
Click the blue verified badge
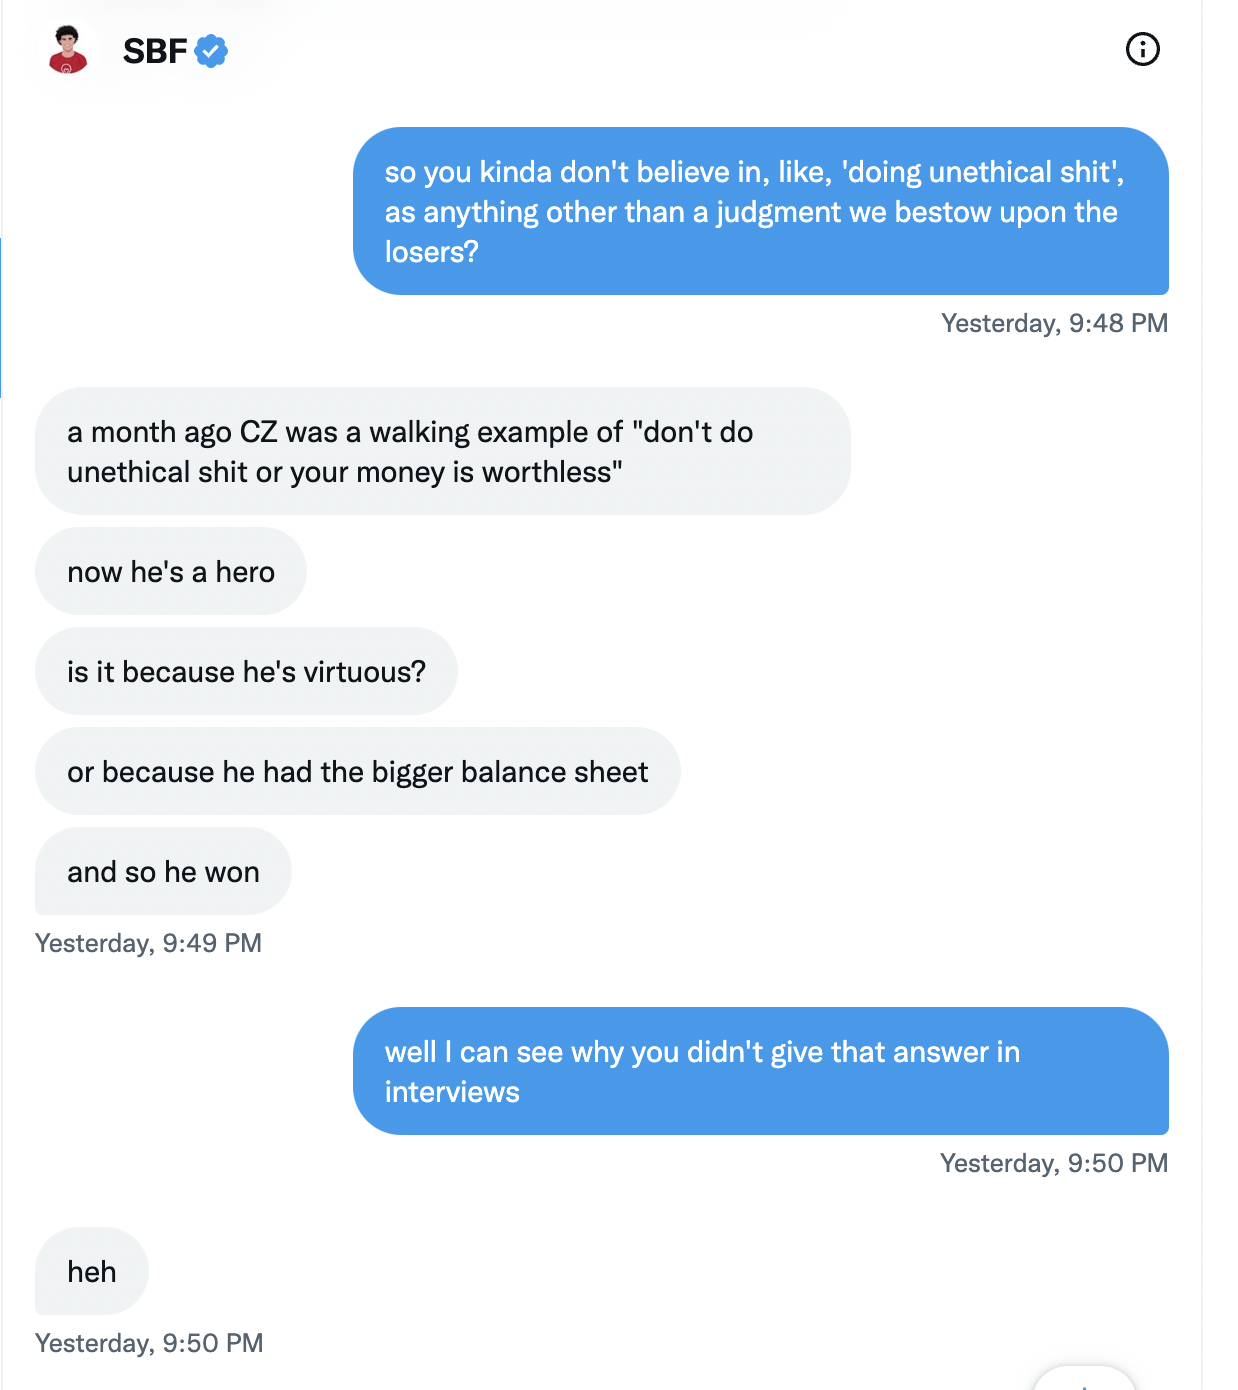tap(211, 50)
